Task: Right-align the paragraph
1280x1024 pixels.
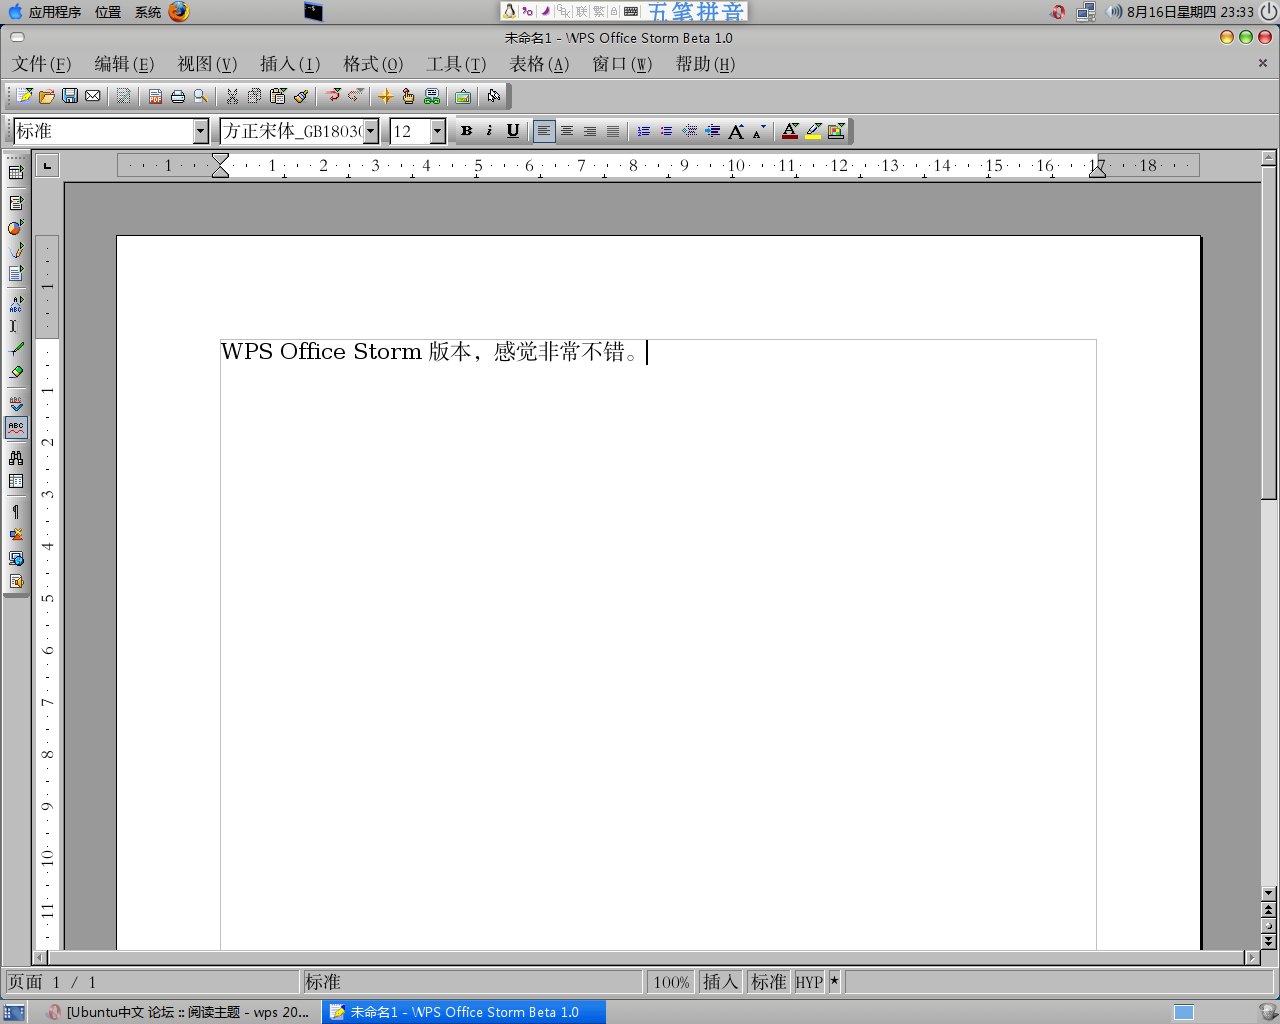Action: [x=590, y=131]
